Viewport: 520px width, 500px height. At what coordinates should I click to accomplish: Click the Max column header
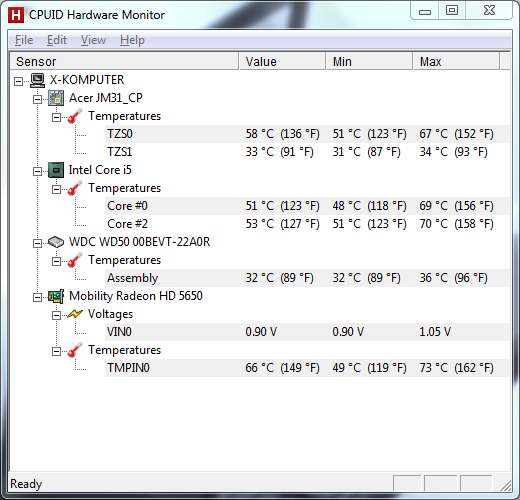coord(457,61)
